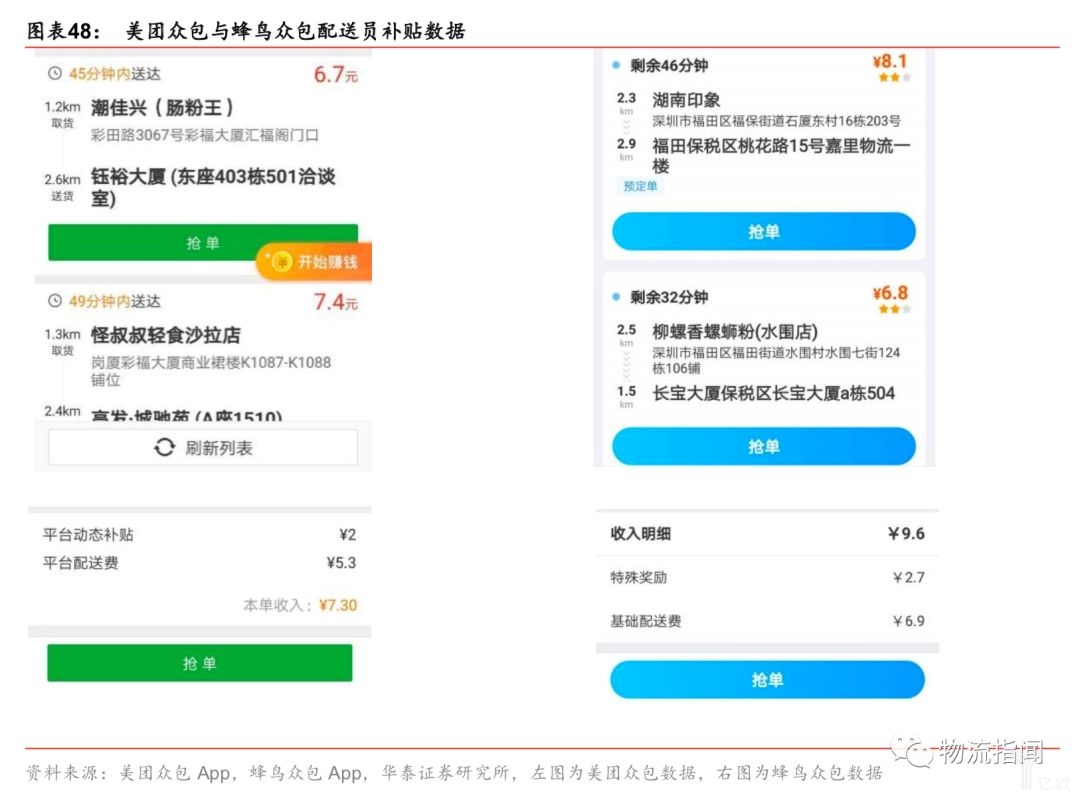Click 2.3 km distance beside 湖南印象

click(x=626, y=103)
